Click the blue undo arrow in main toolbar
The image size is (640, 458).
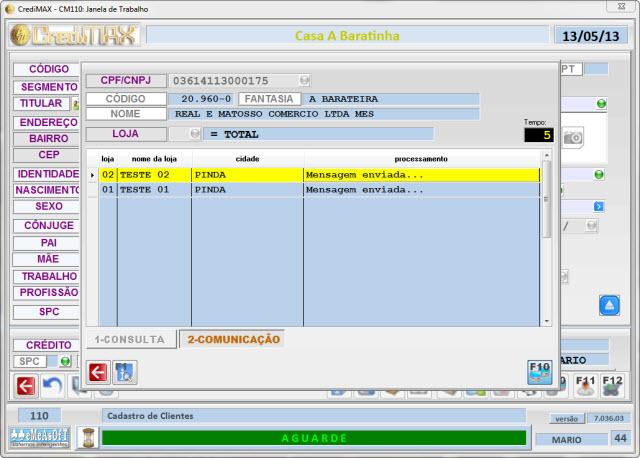(52, 385)
